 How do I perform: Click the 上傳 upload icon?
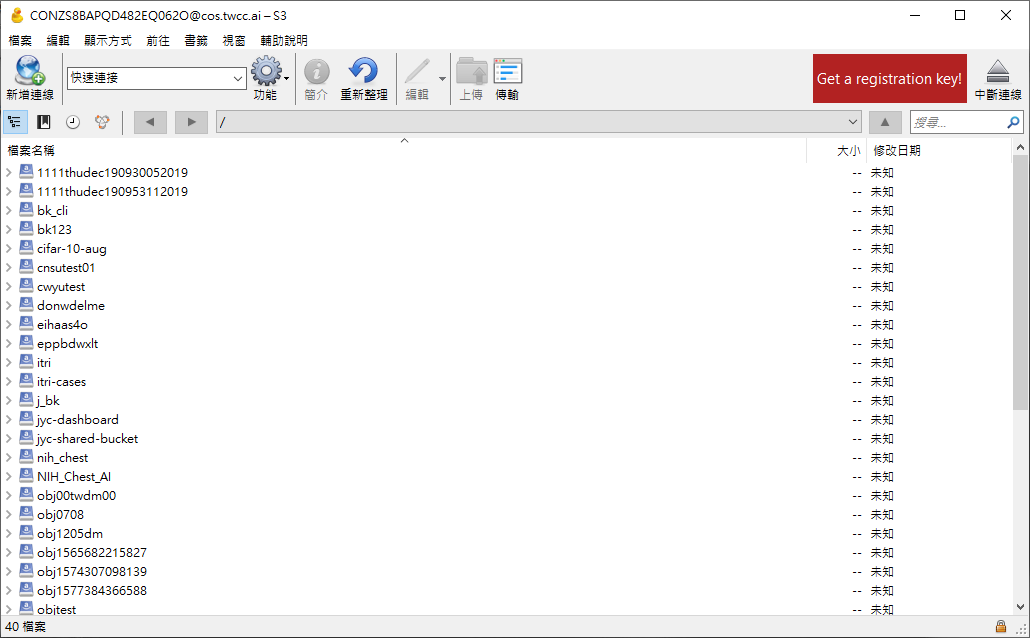tap(471, 71)
